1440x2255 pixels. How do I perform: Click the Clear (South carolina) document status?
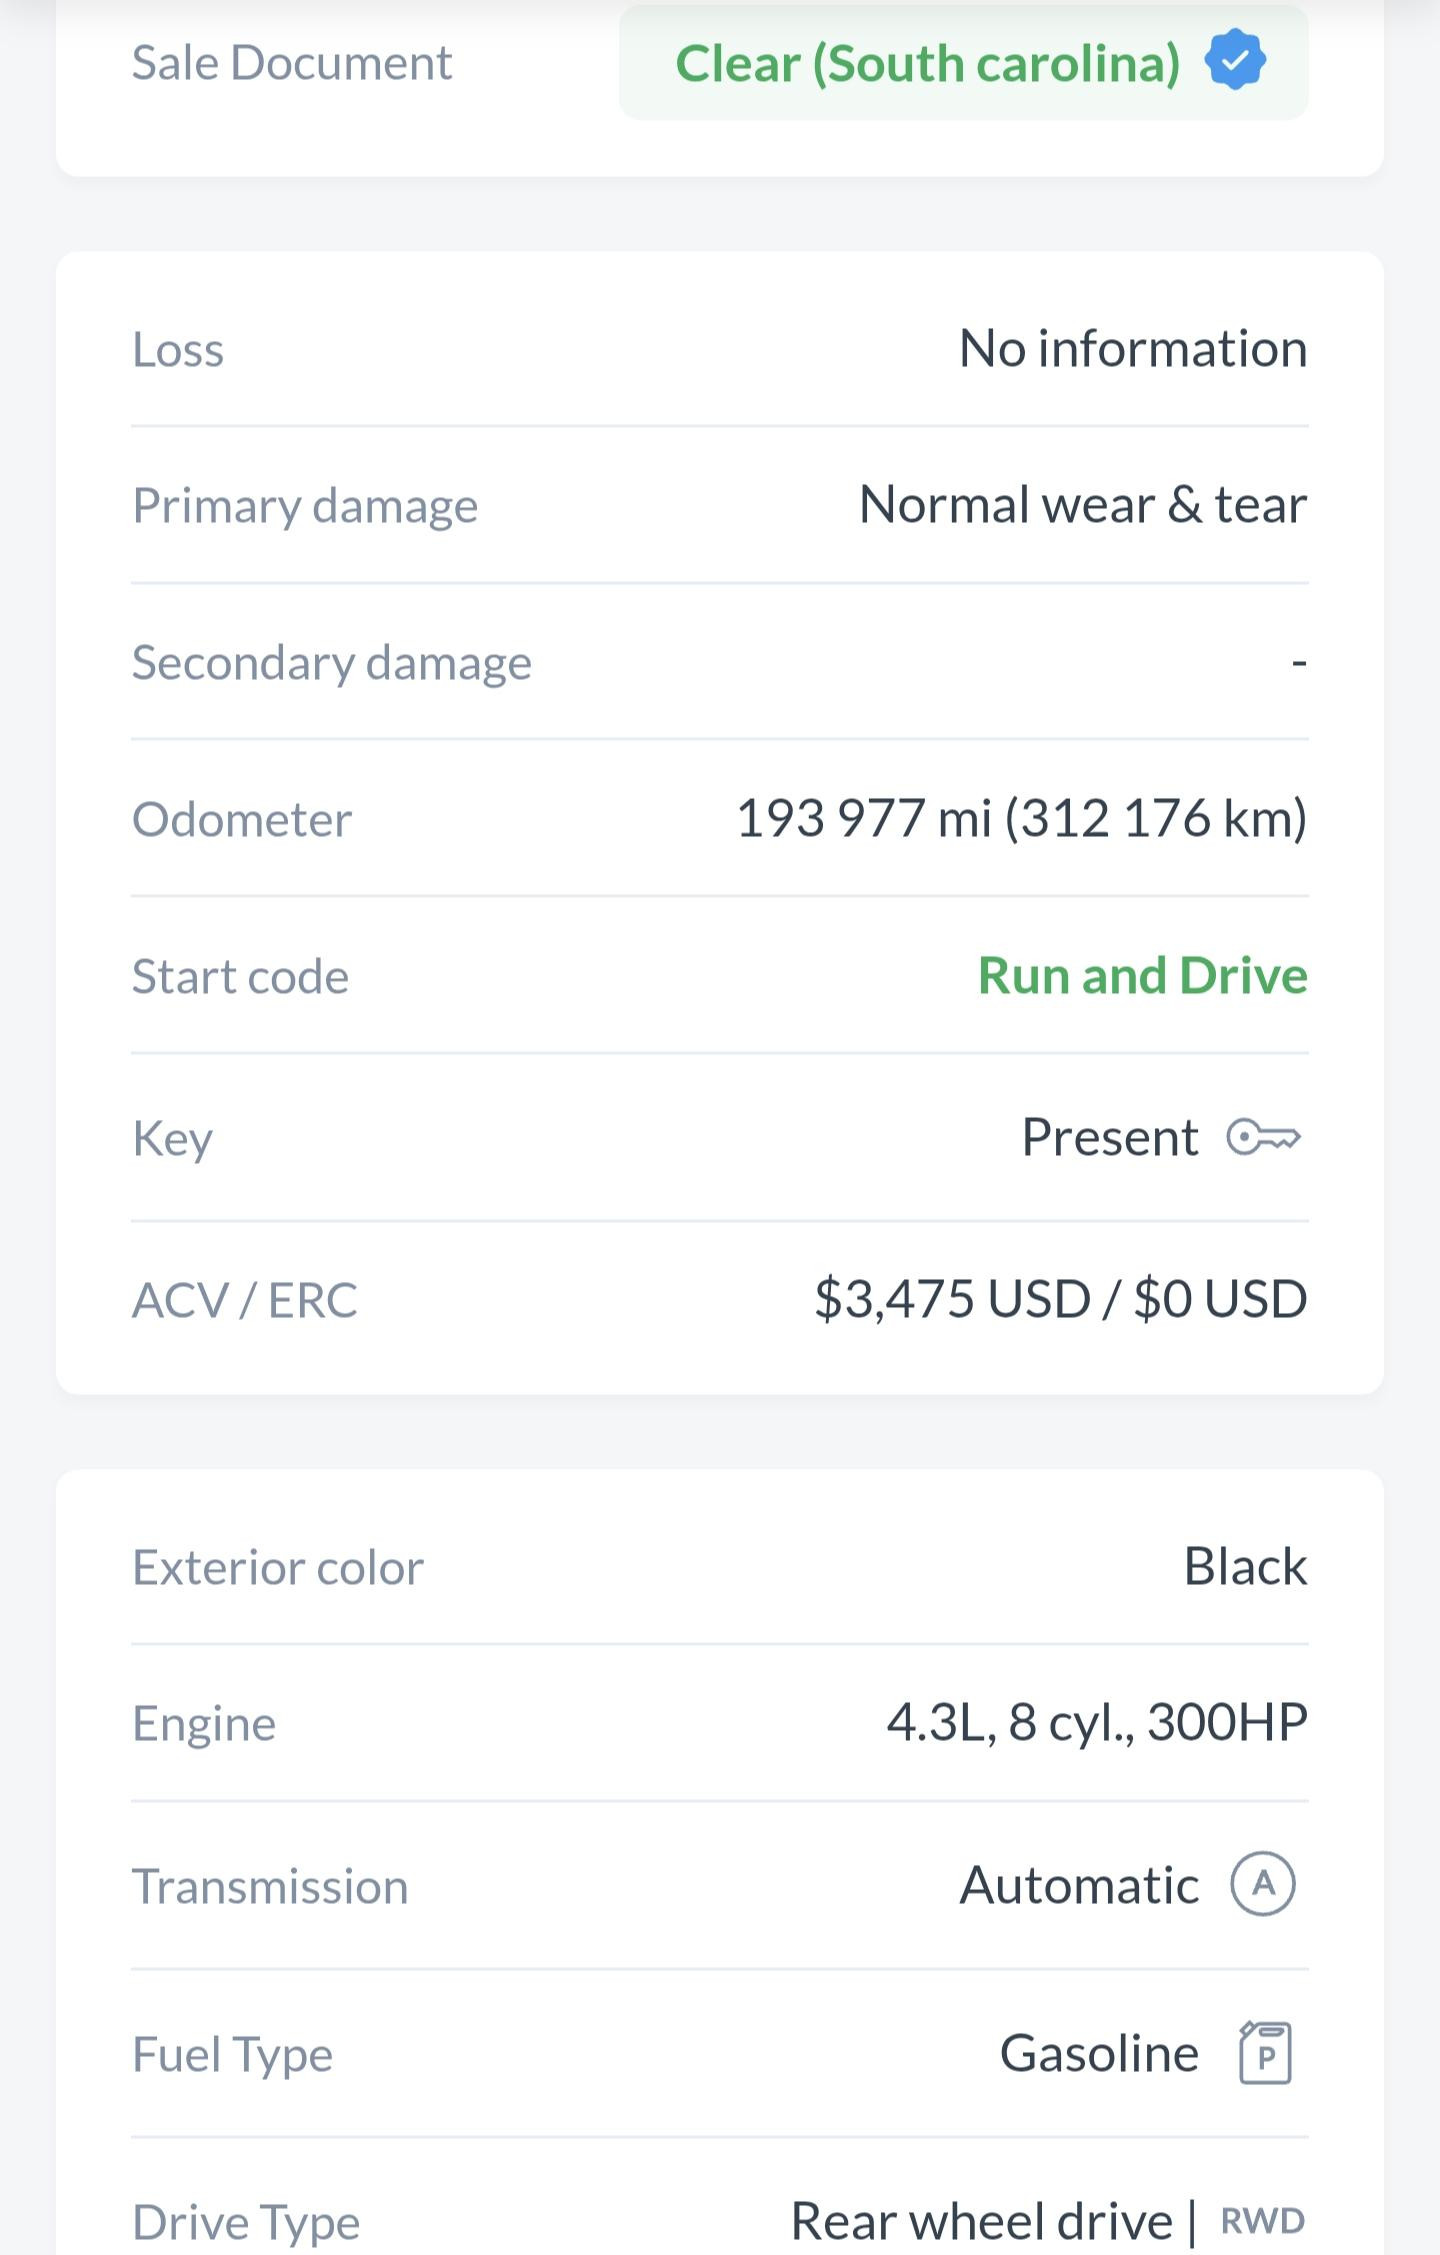(927, 63)
